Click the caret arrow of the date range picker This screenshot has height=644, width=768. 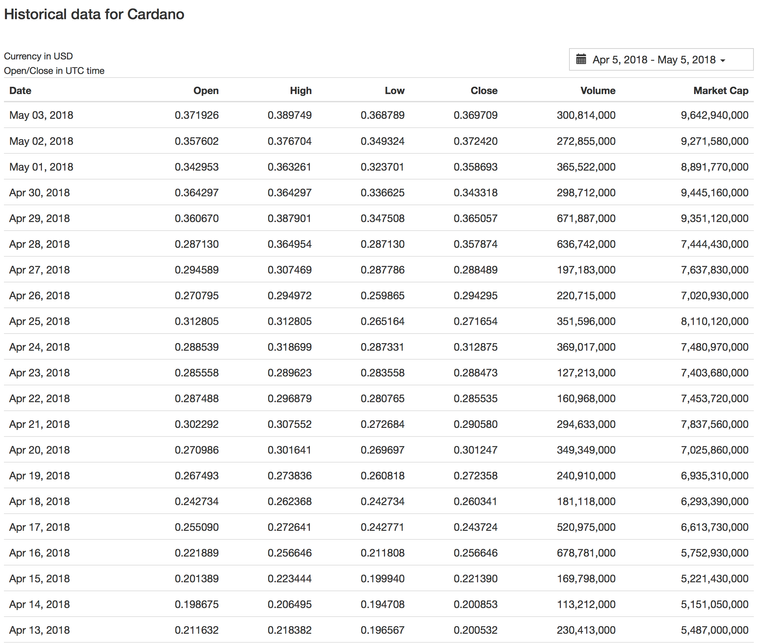click(723, 61)
